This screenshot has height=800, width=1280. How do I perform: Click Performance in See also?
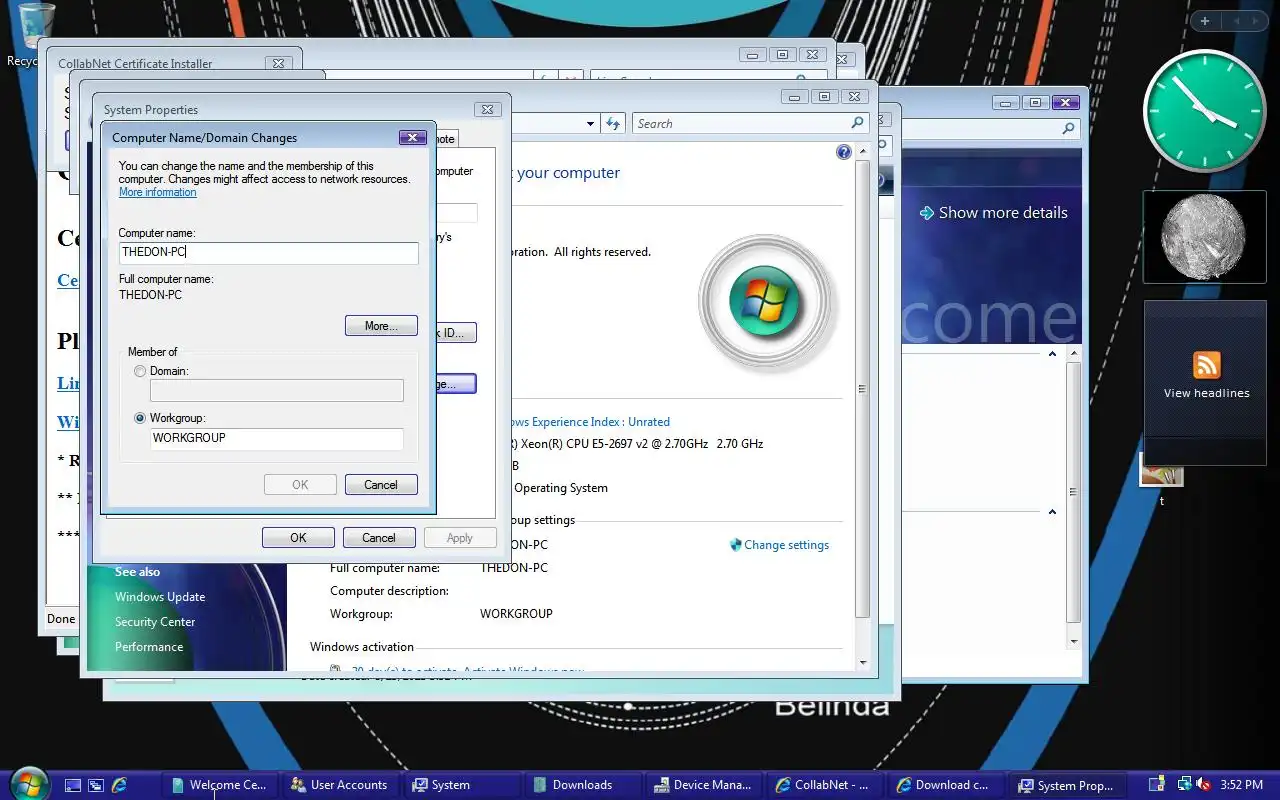click(149, 647)
